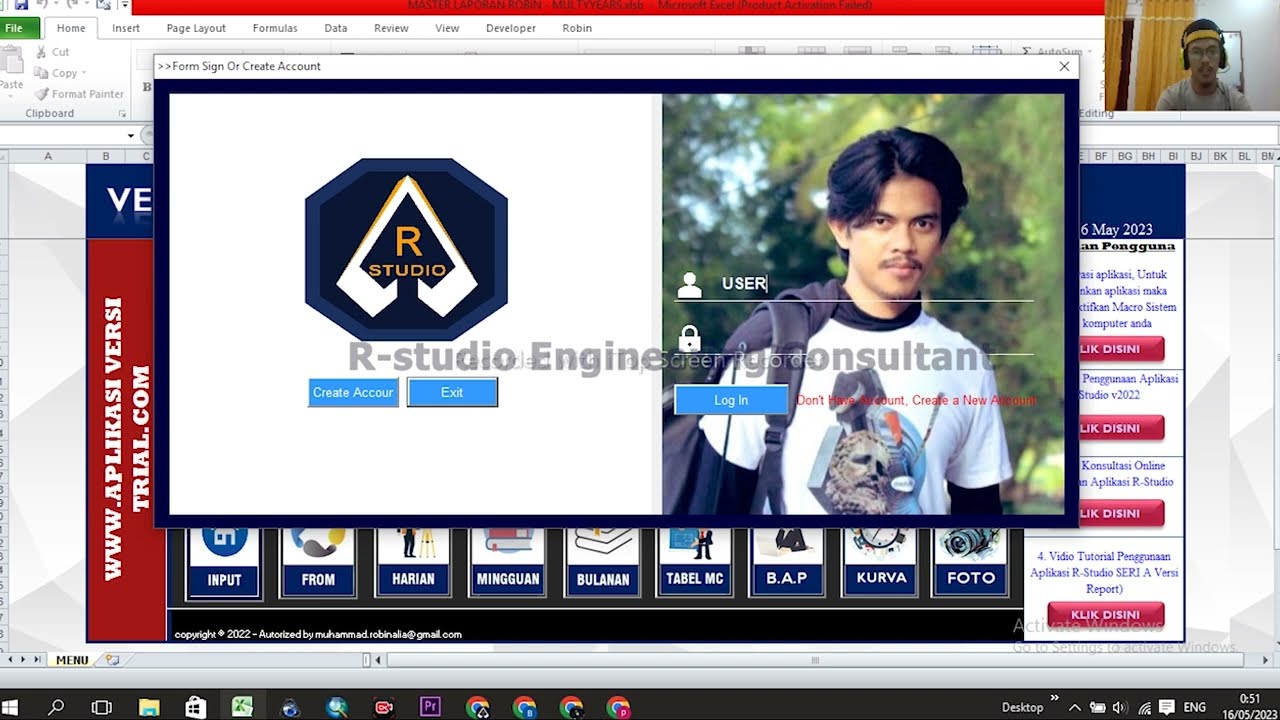The height and width of the screenshot is (720, 1280).
Task: Switch to the Page Layout ribbon tab
Action: (x=196, y=28)
